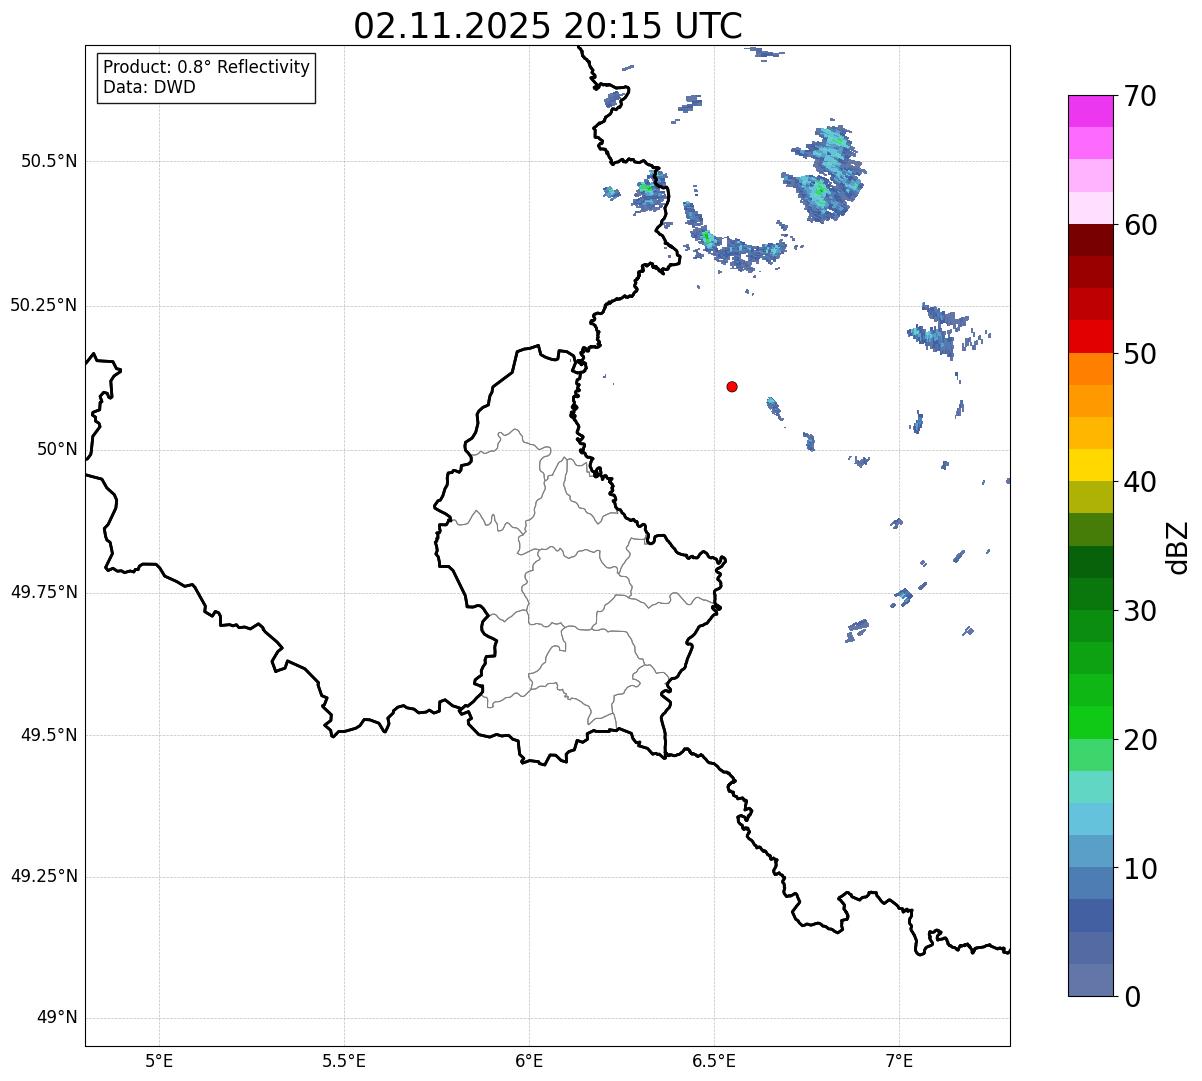The width and height of the screenshot is (1202, 1081).
Task: Select the 50°N latitude label
Action: [57, 449]
